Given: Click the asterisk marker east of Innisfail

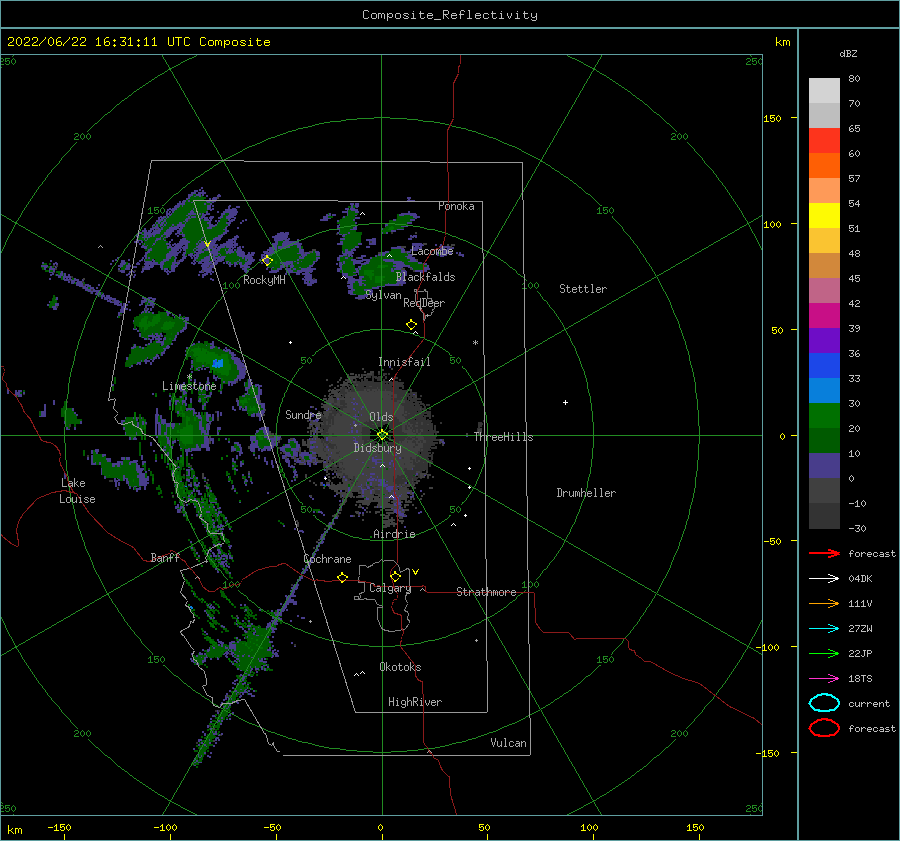Looking at the screenshot, I should 475,343.
